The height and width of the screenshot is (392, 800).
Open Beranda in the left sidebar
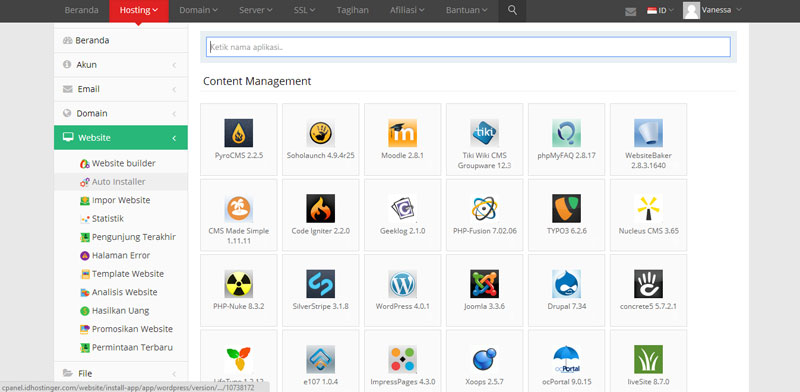pyautogui.click(x=120, y=40)
